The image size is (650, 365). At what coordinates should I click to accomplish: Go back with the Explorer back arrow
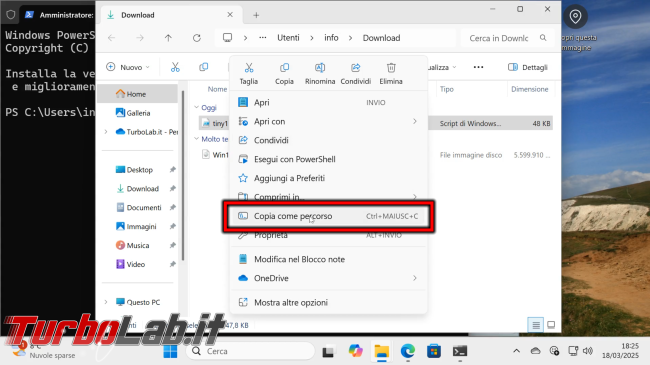pyautogui.click(x=112, y=38)
